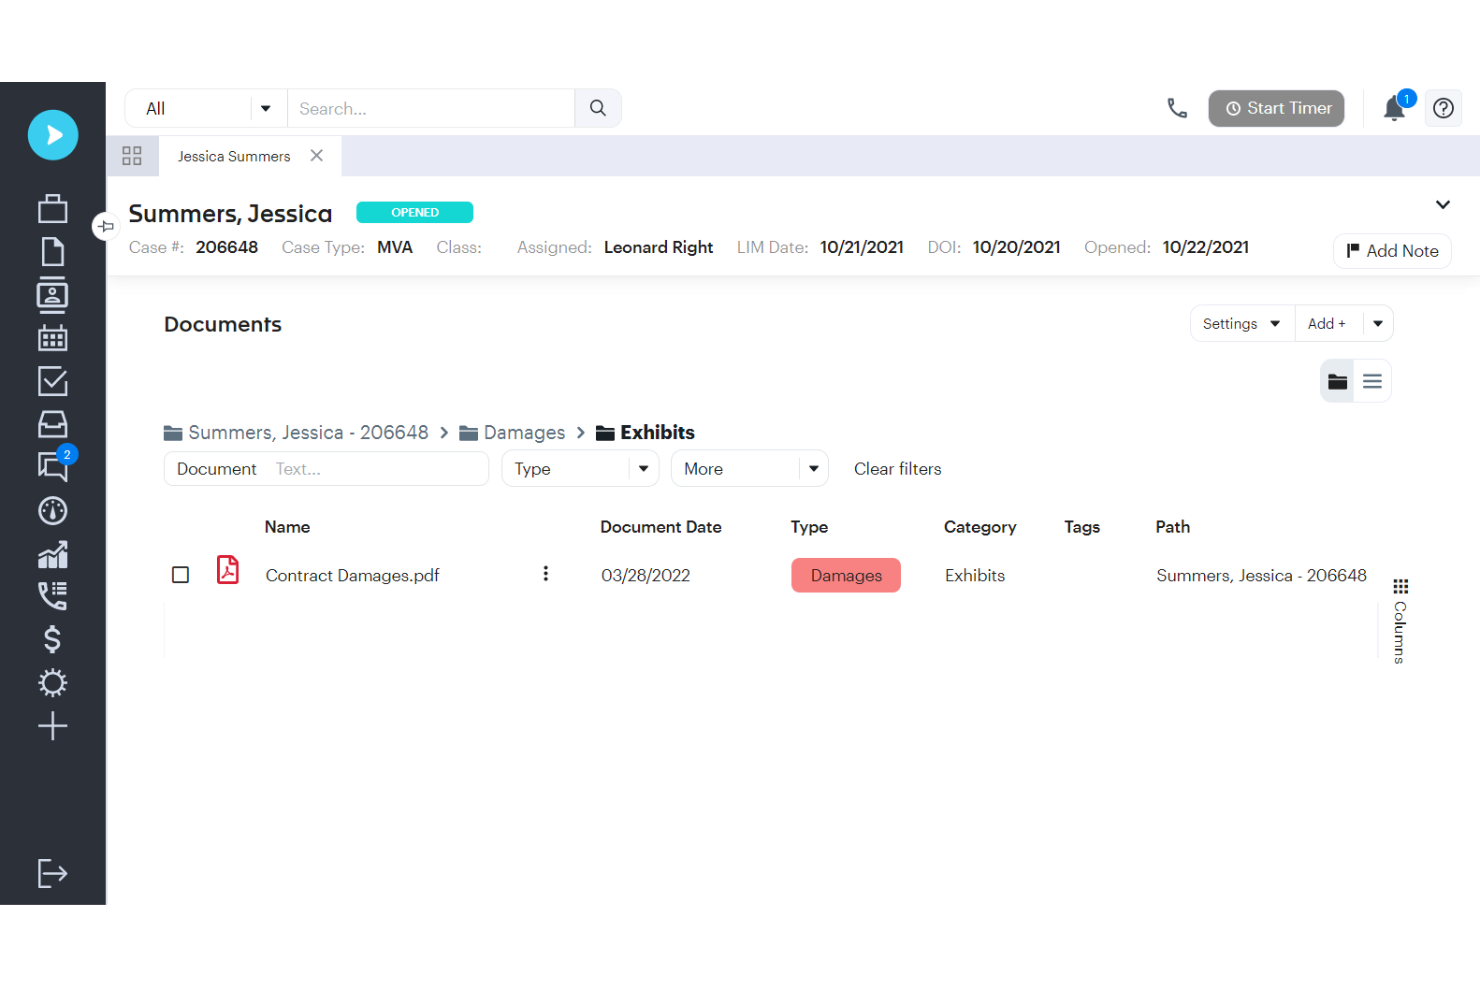Open the dashboard grid icon beside the tabs
This screenshot has width=1480, height=987.
132,156
